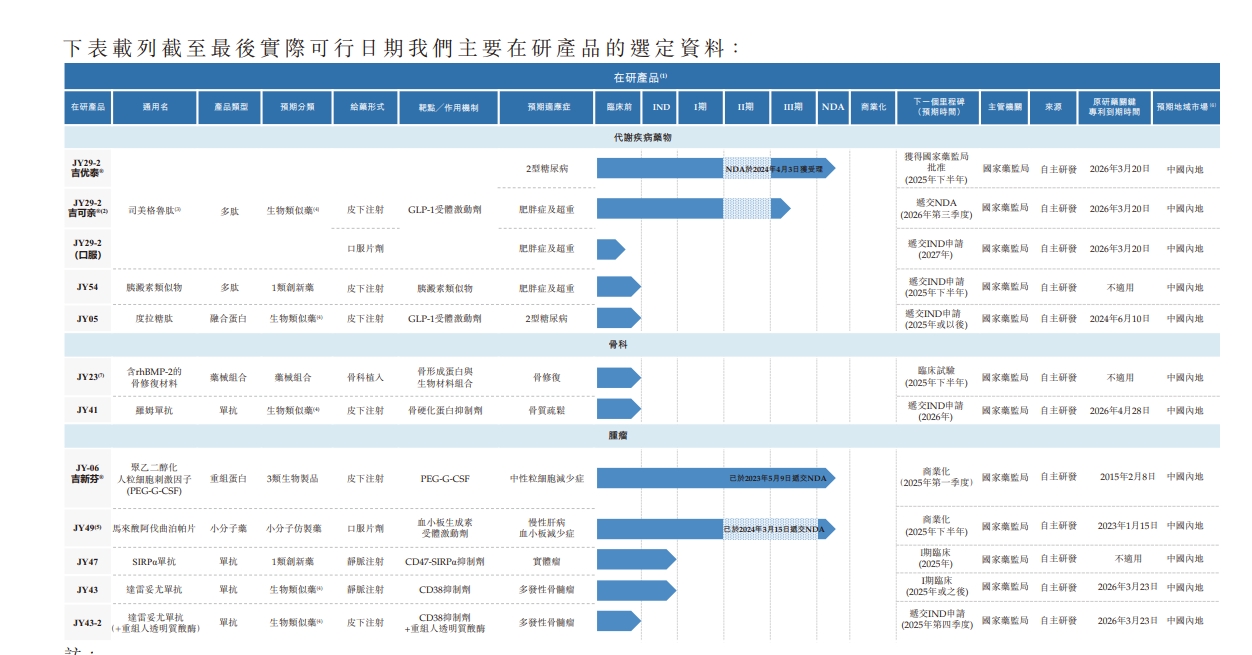This screenshot has width=1252, height=655.
Task: Click the 主管機關 column header
Action: [x=1004, y=107]
